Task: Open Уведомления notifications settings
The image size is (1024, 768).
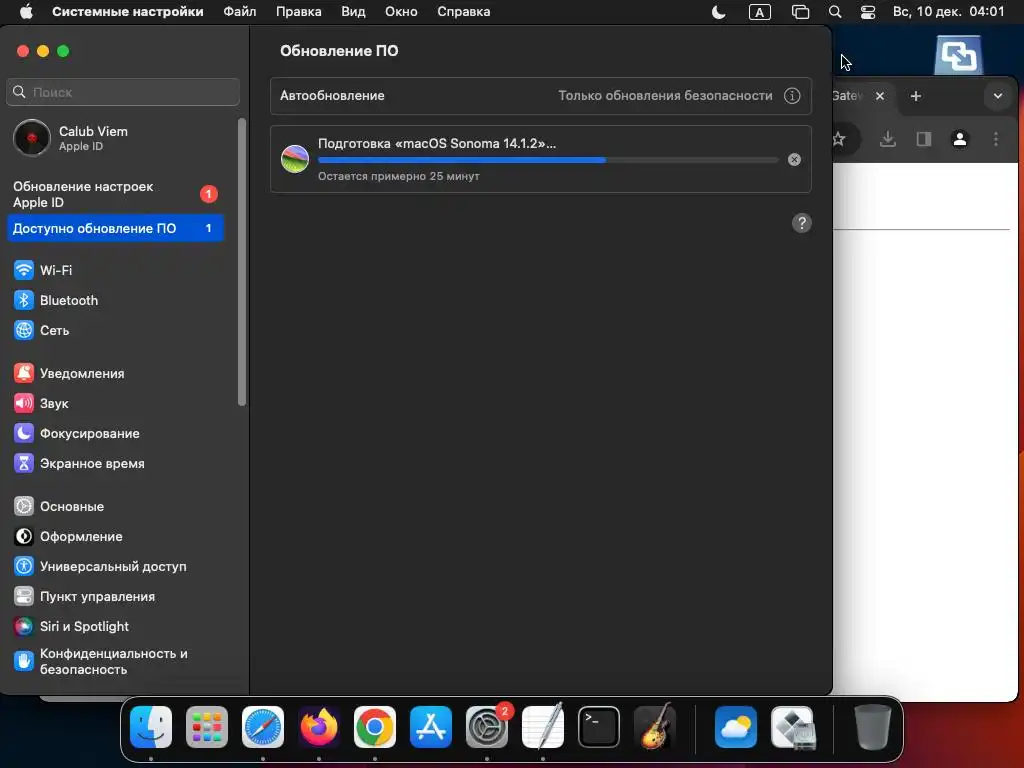Action: [118, 373]
